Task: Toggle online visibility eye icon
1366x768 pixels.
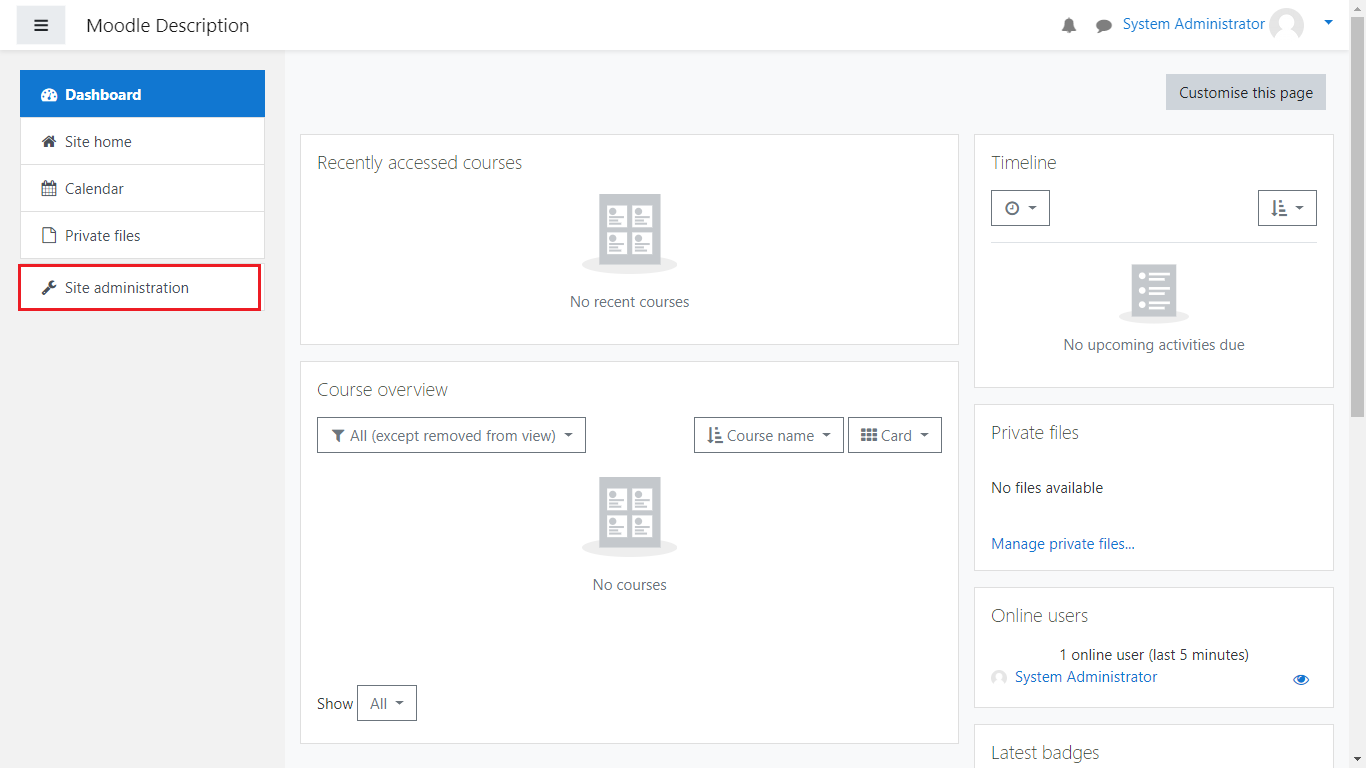Action: [1300, 679]
